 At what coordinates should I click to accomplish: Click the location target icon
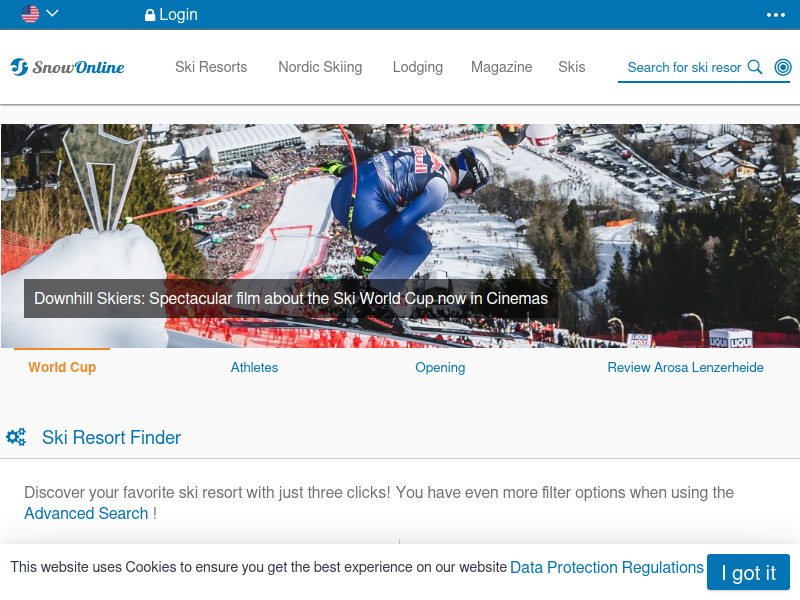(783, 67)
